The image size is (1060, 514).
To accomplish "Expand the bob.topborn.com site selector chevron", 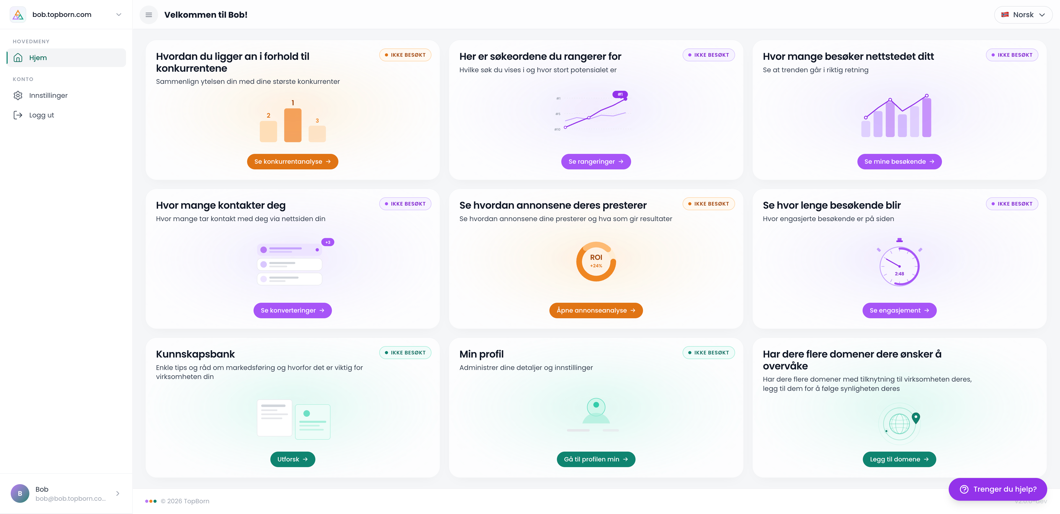I will coord(119,15).
